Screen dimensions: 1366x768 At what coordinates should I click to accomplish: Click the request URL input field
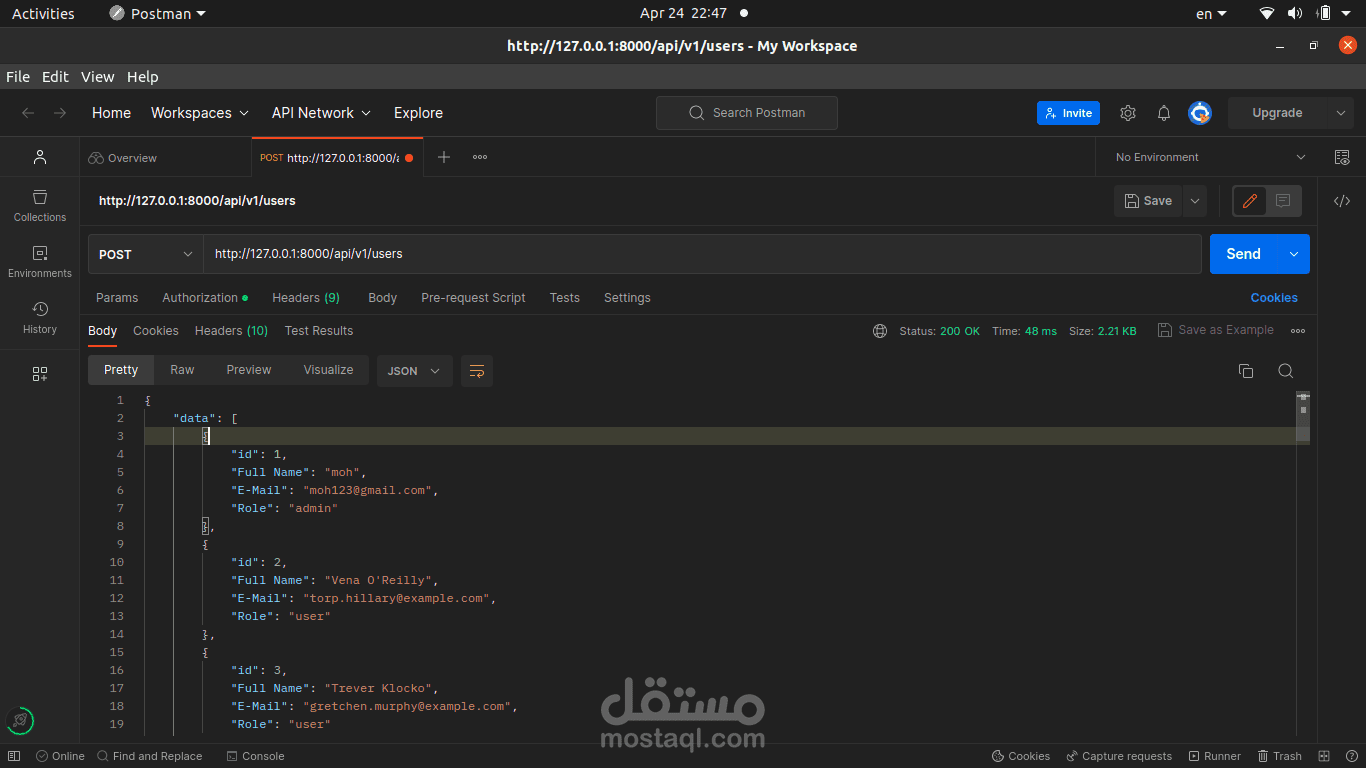click(702, 254)
